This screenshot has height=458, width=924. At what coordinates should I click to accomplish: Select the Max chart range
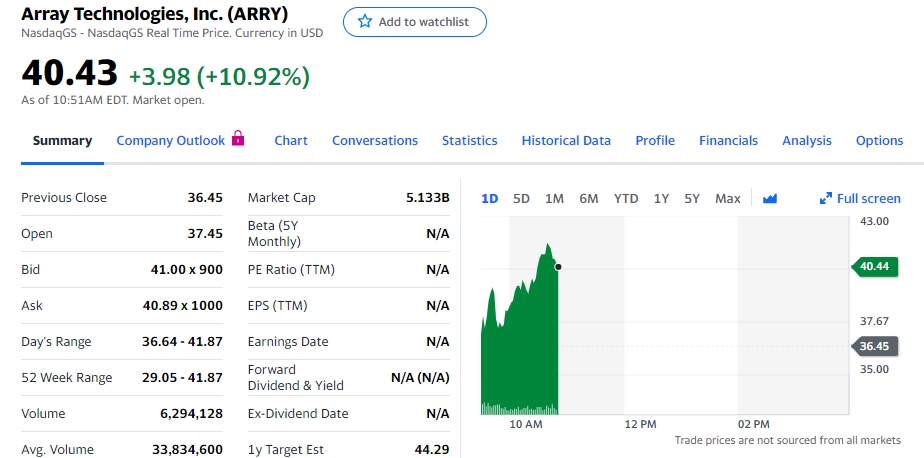click(x=728, y=199)
